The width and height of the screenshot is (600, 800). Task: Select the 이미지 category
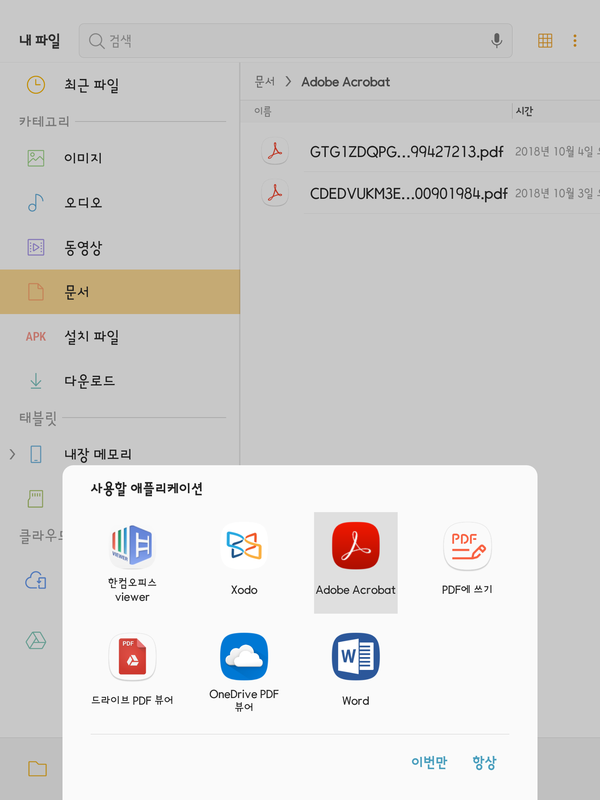click(x=120, y=158)
